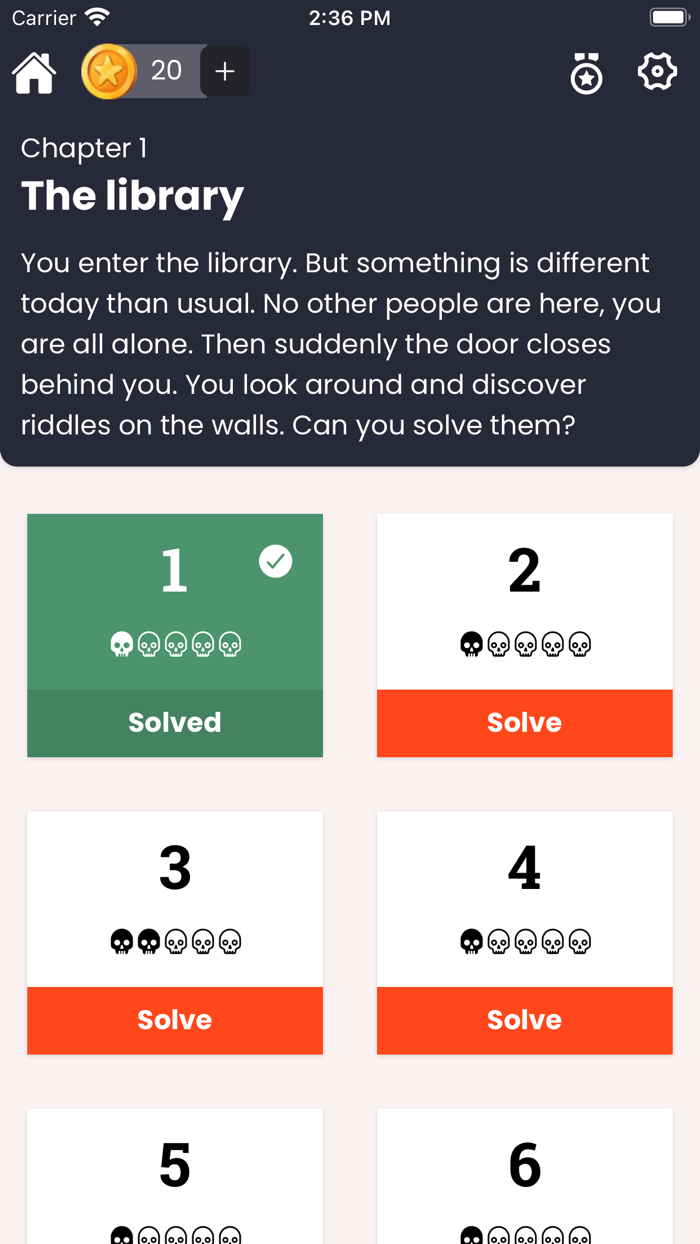Tap the first skull on riddle 2
Viewport: 700px width, 1244px height.
tap(471, 644)
